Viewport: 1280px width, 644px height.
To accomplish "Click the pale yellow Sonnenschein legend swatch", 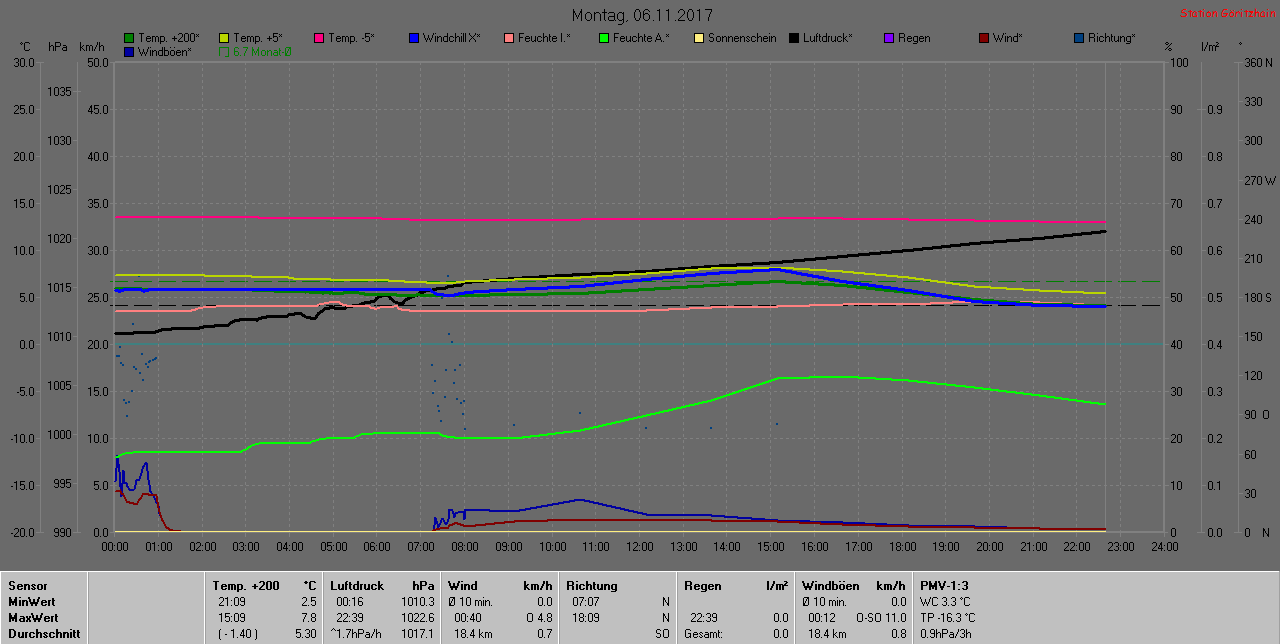I will pyautogui.click(x=698, y=38).
